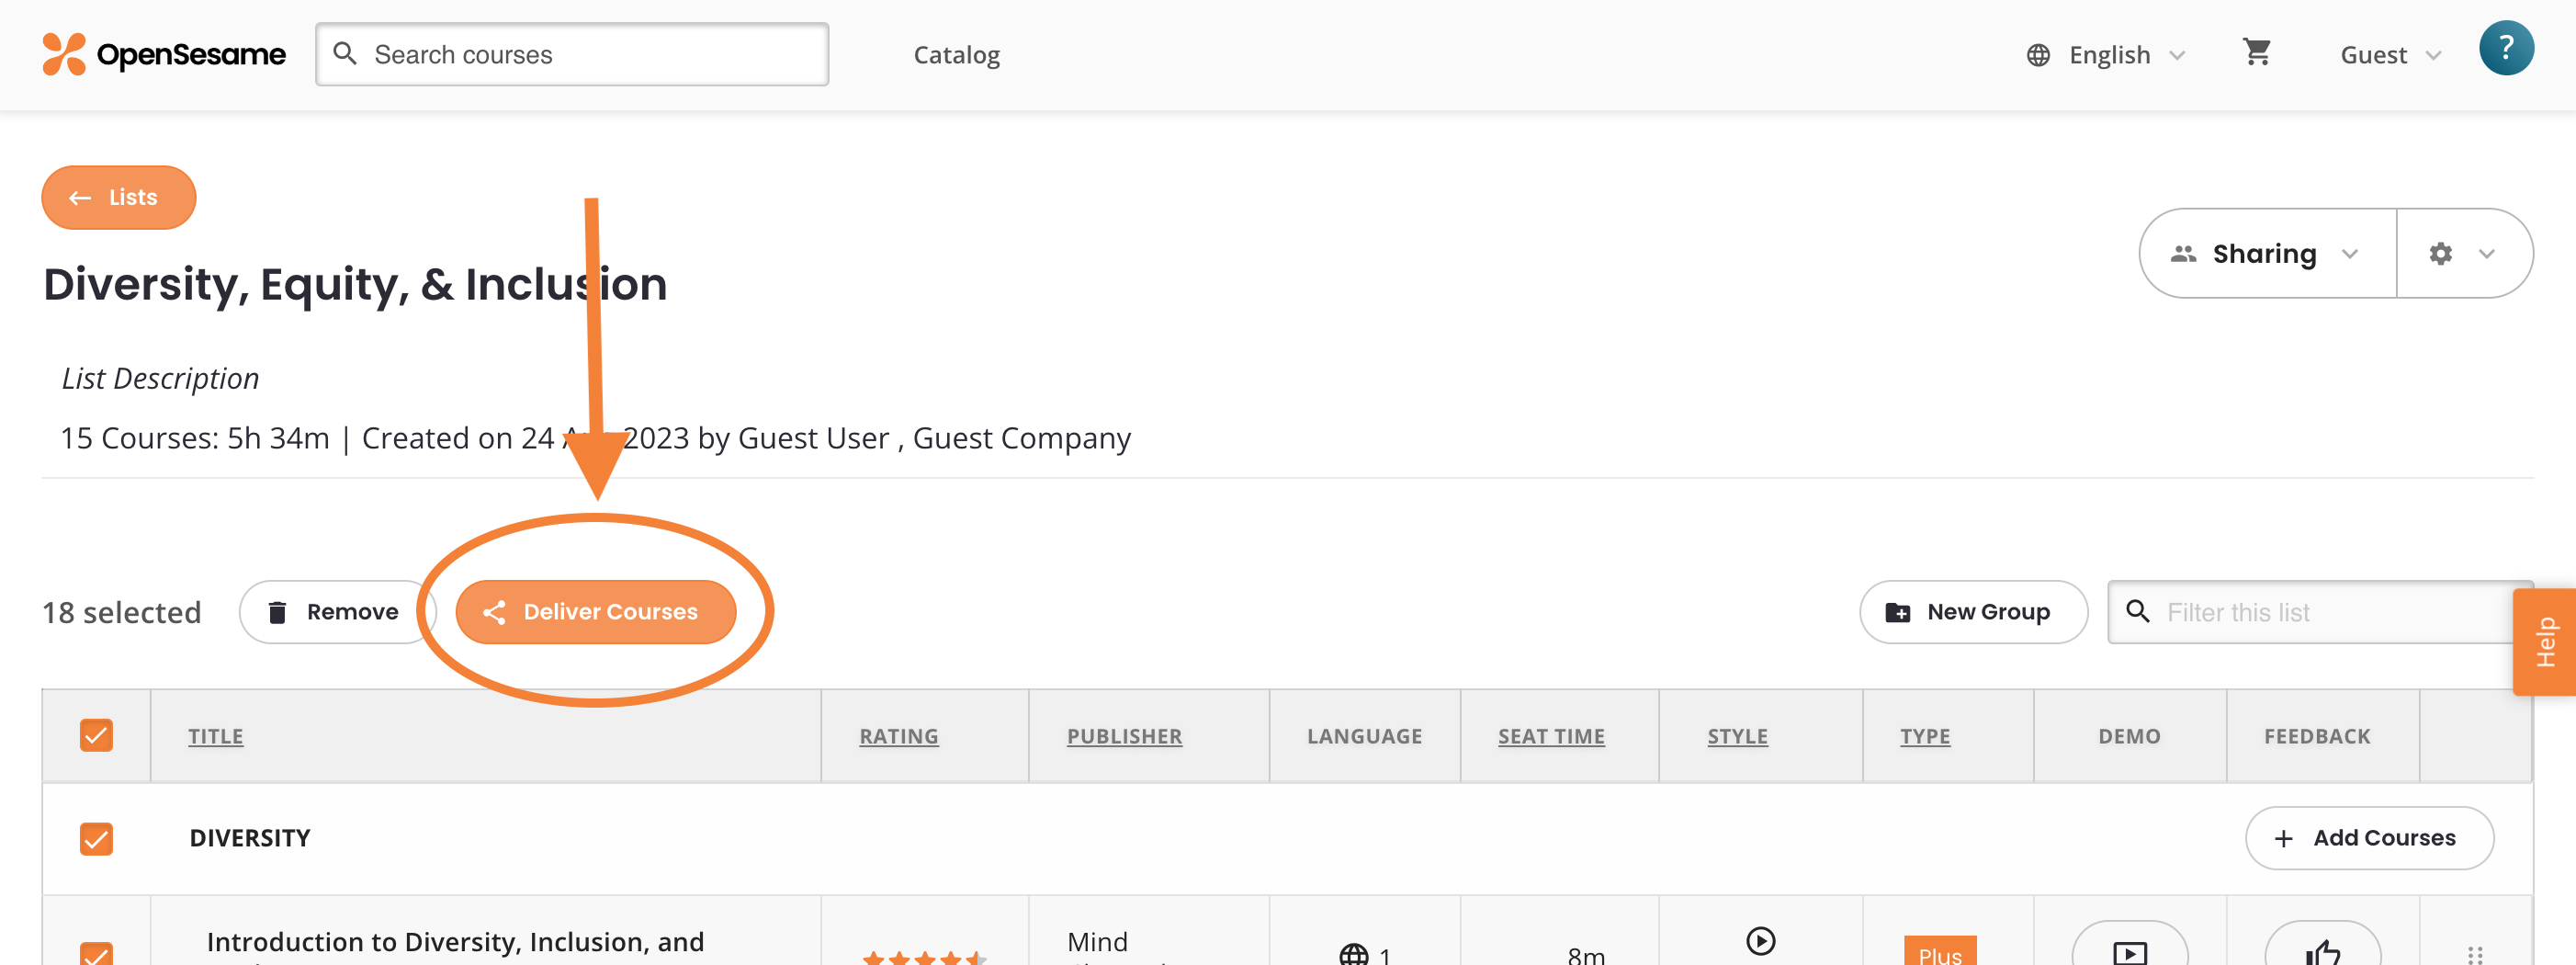
Task: Sort by TITLE column
Action: pos(216,736)
